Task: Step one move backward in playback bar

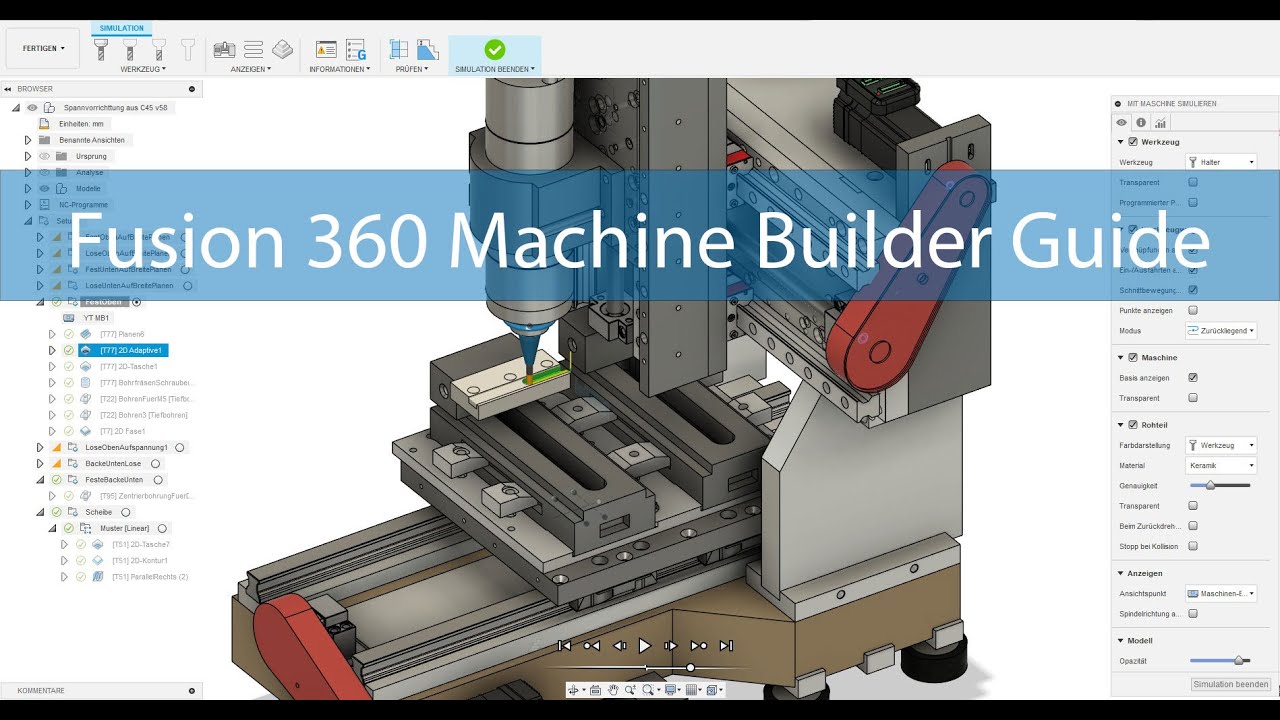Action: coord(619,646)
